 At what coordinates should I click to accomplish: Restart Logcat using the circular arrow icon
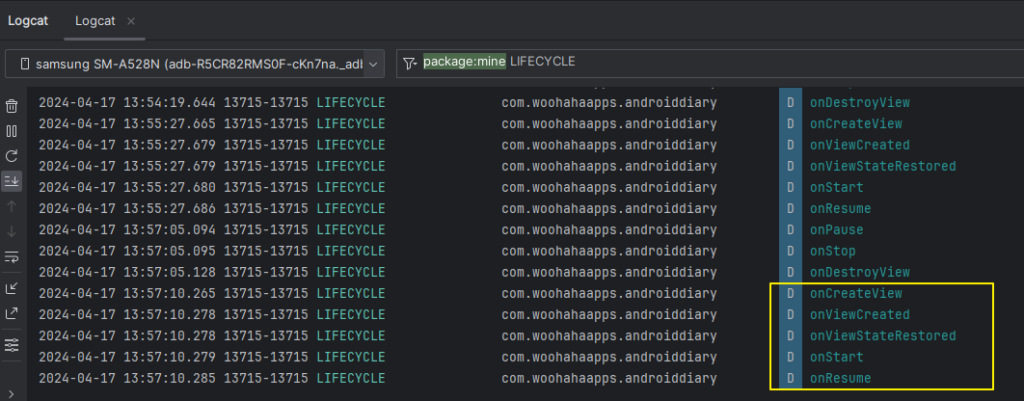tap(12, 156)
